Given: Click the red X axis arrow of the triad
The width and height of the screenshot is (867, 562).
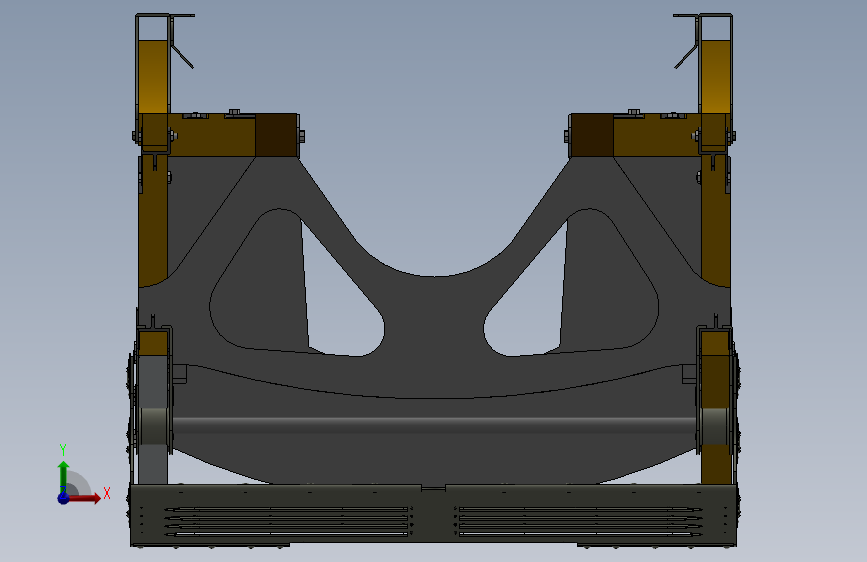Looking at the screenshot, I should (x=85, y=498).
